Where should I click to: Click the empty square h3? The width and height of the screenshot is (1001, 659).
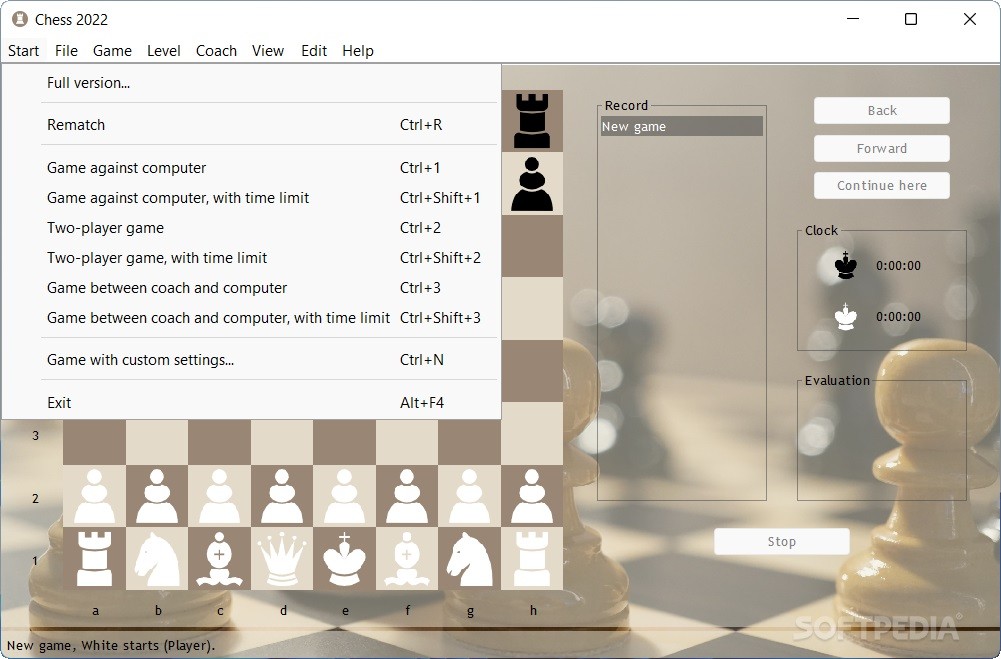pyautogui.click(x=532, y=434)
